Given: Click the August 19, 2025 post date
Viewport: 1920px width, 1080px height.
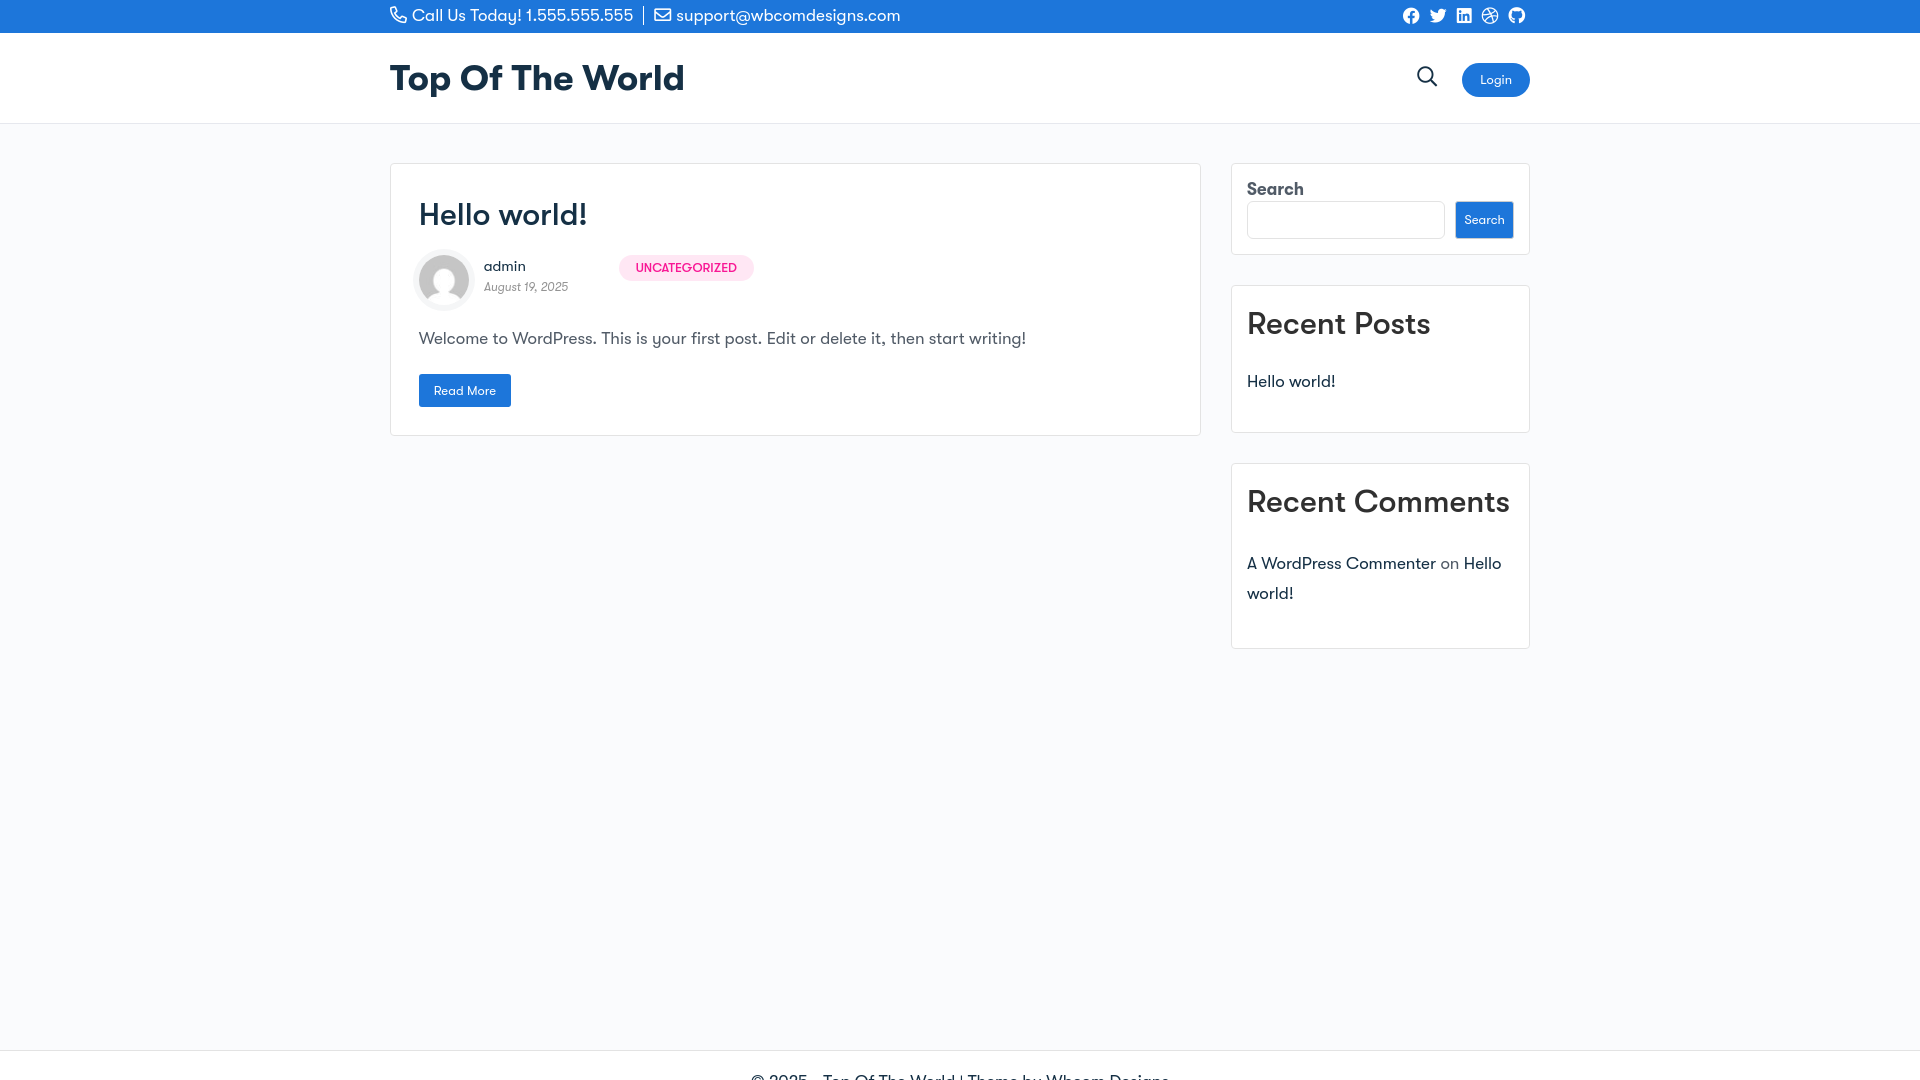Looking at the screenshot, I should pos(526,287).
